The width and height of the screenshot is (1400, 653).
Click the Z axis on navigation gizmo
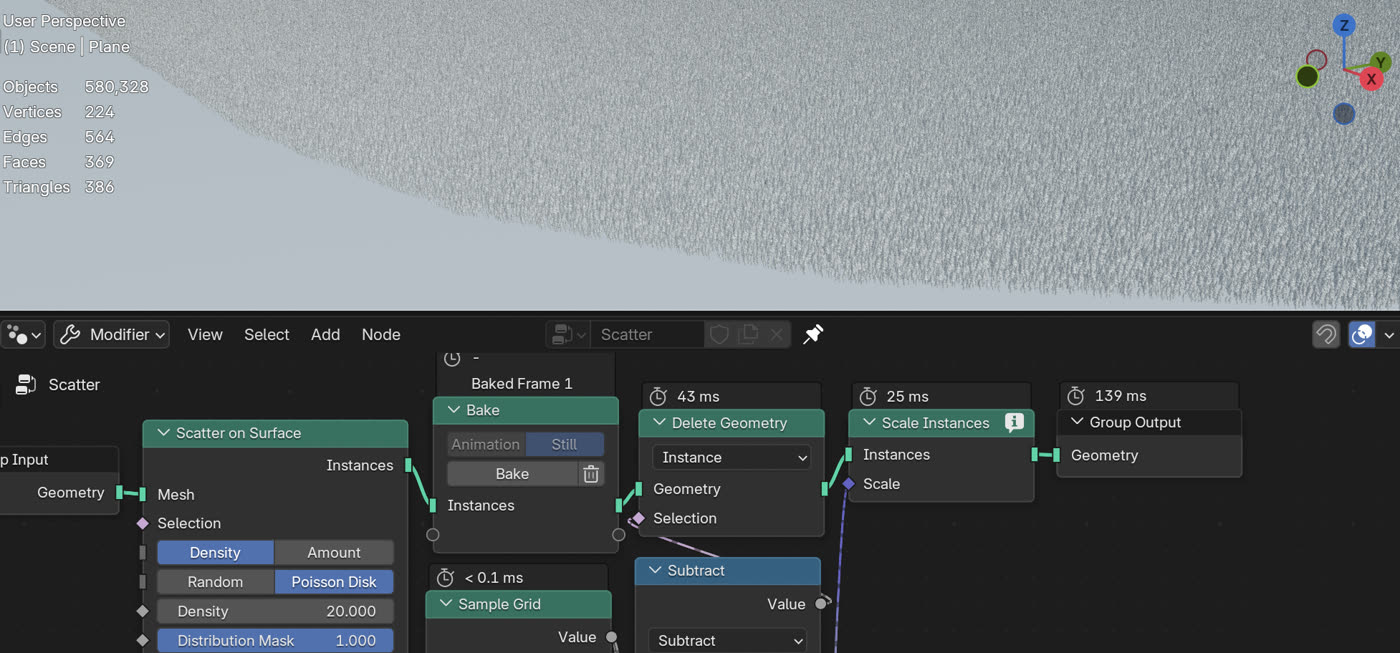(1344, 26)
